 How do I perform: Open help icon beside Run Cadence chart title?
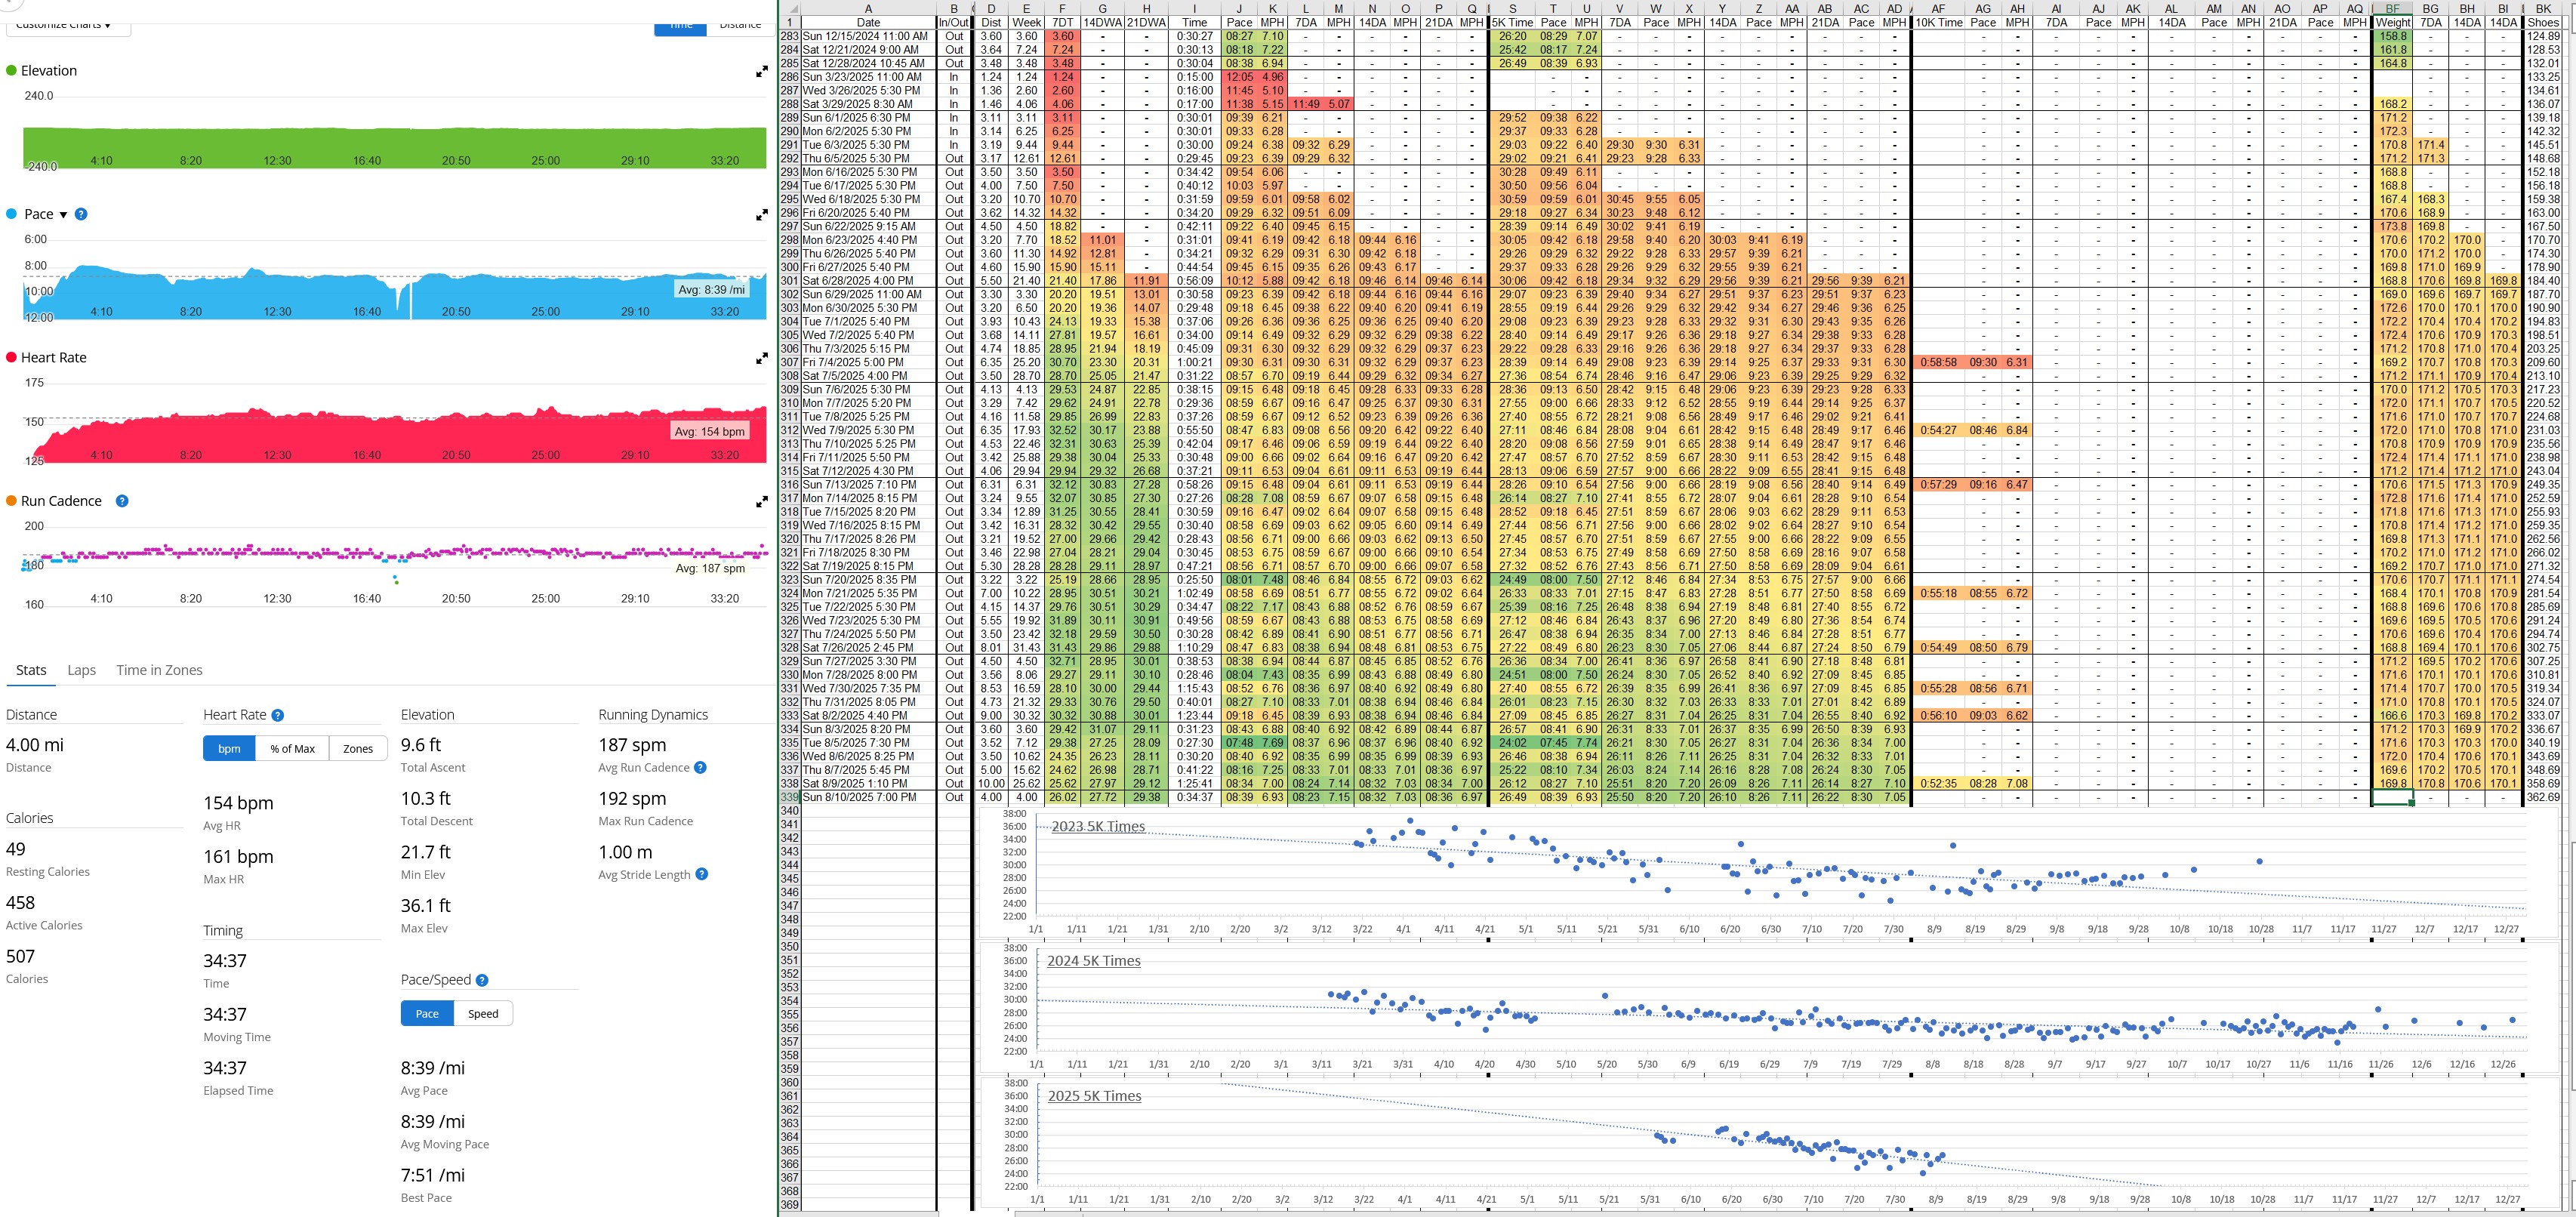coord(122,501)
